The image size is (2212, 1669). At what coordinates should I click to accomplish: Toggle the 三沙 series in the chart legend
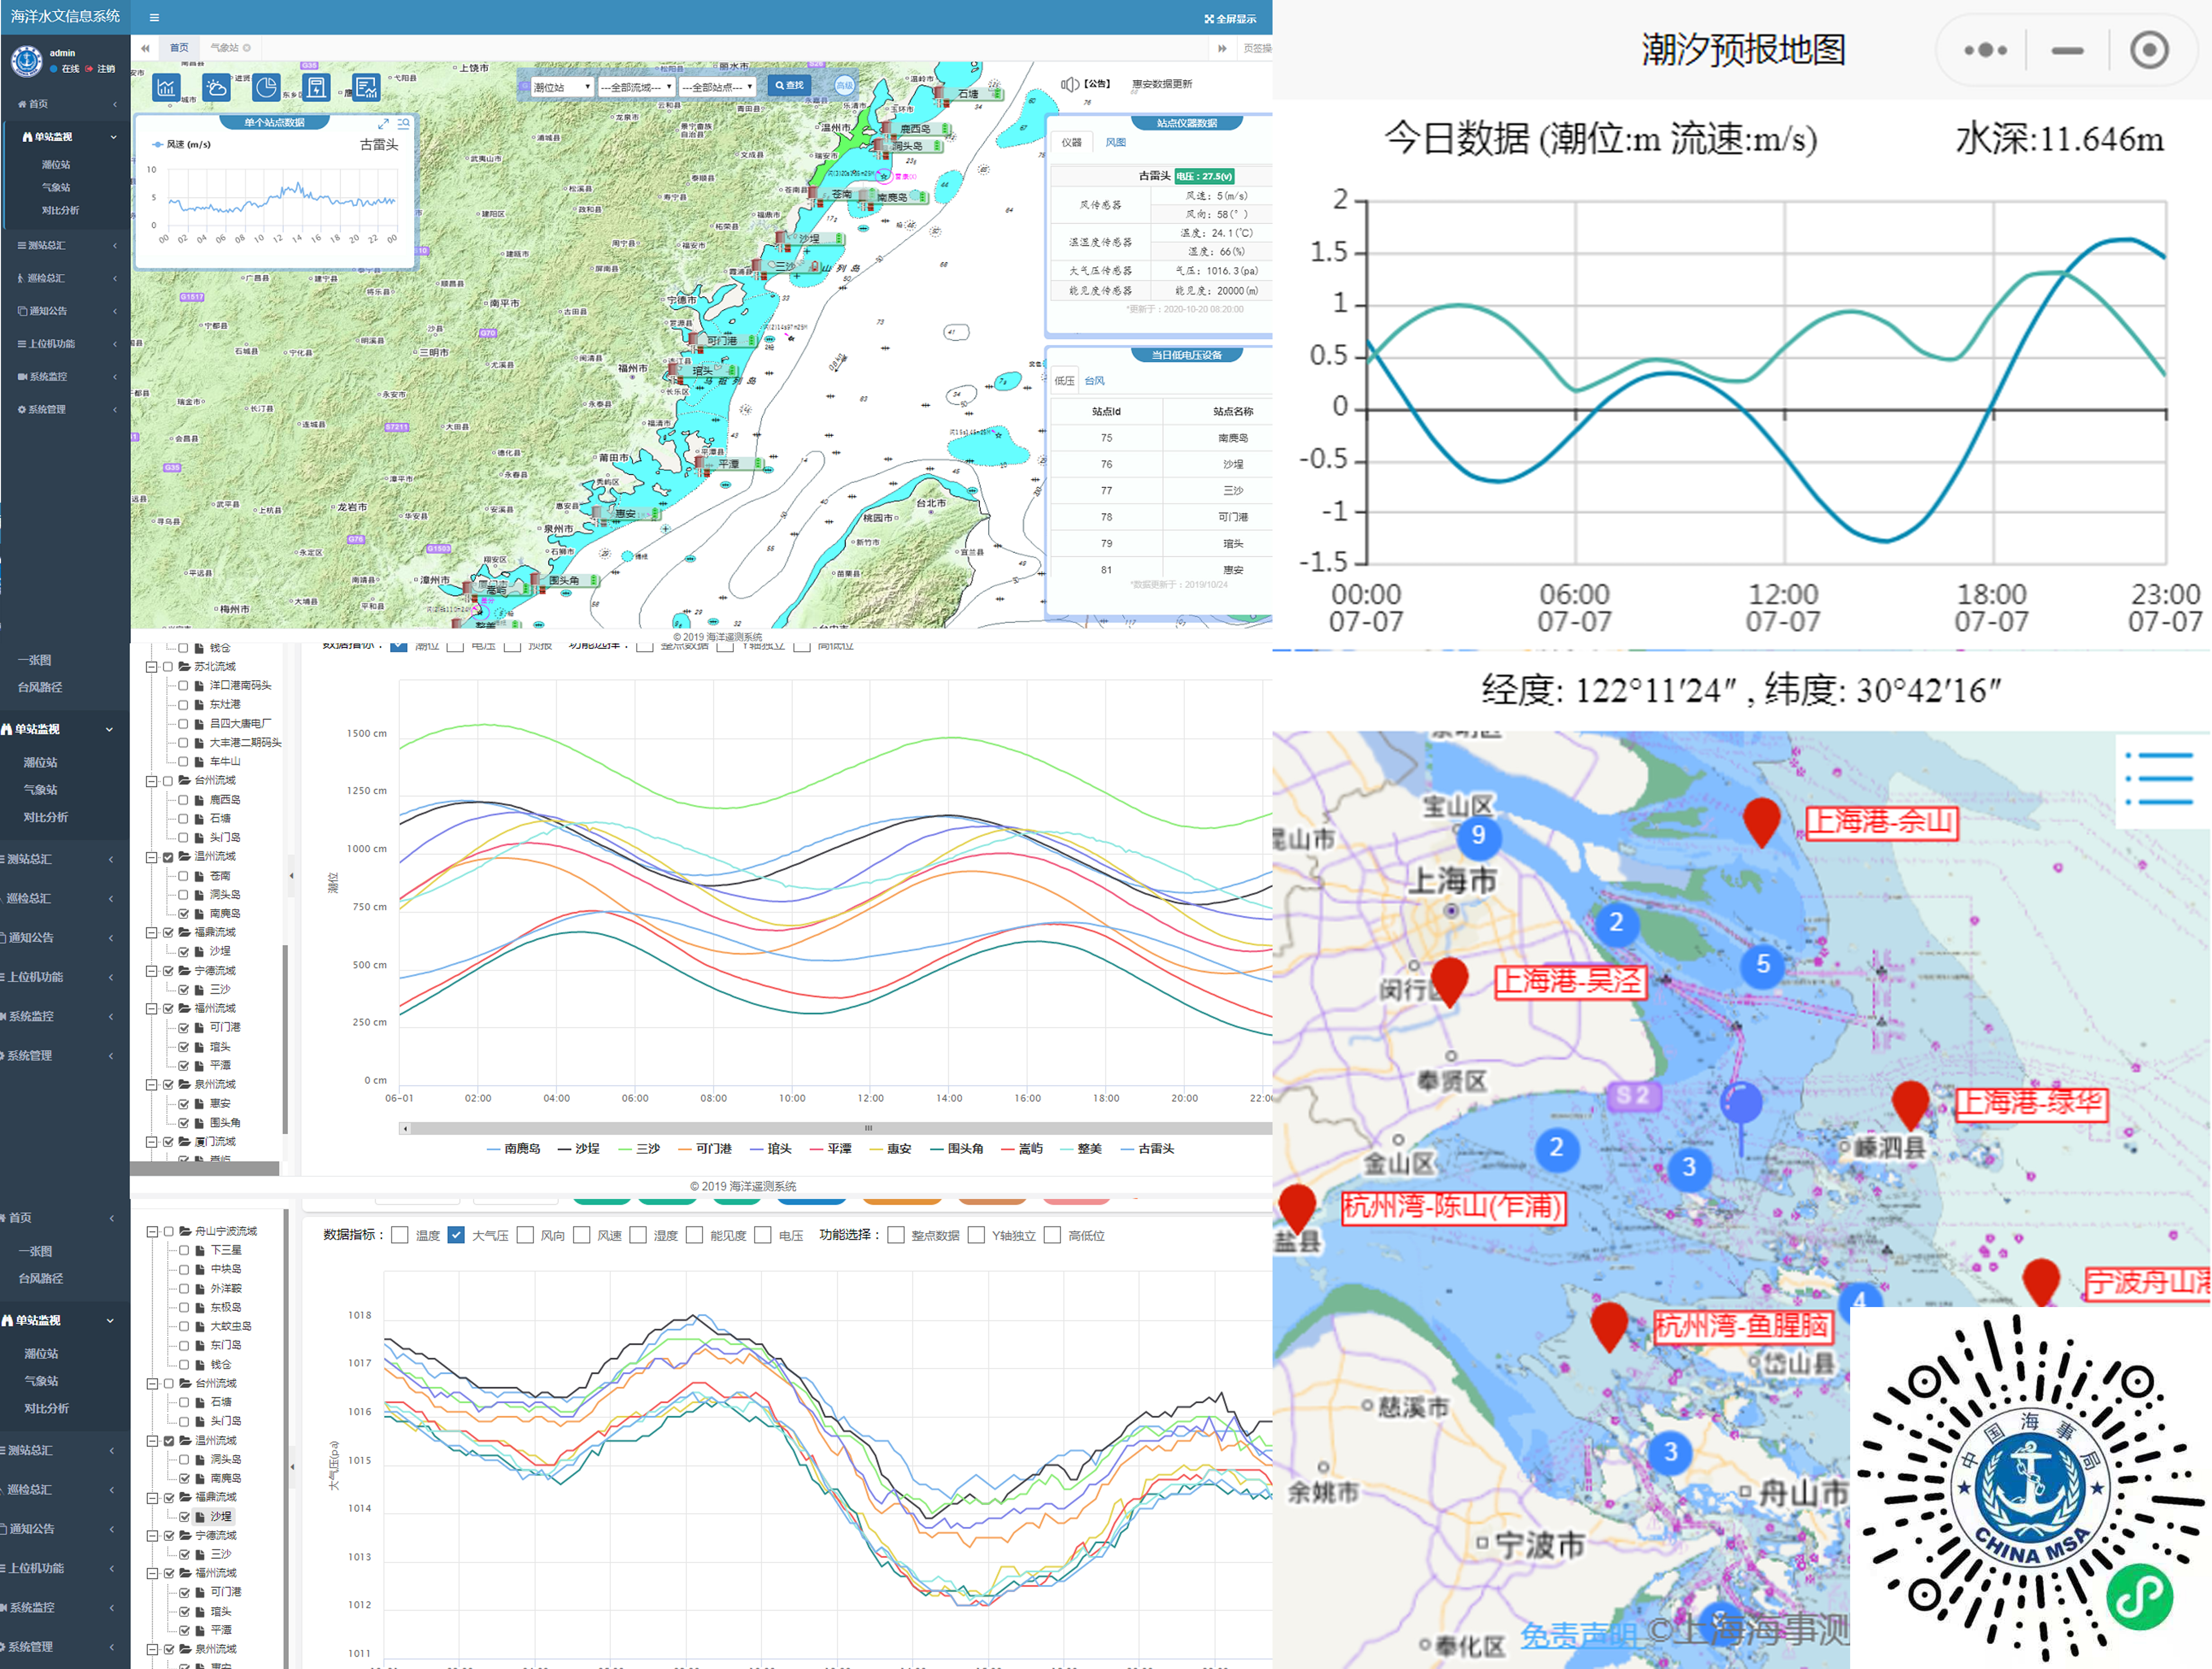(640, 1149)
